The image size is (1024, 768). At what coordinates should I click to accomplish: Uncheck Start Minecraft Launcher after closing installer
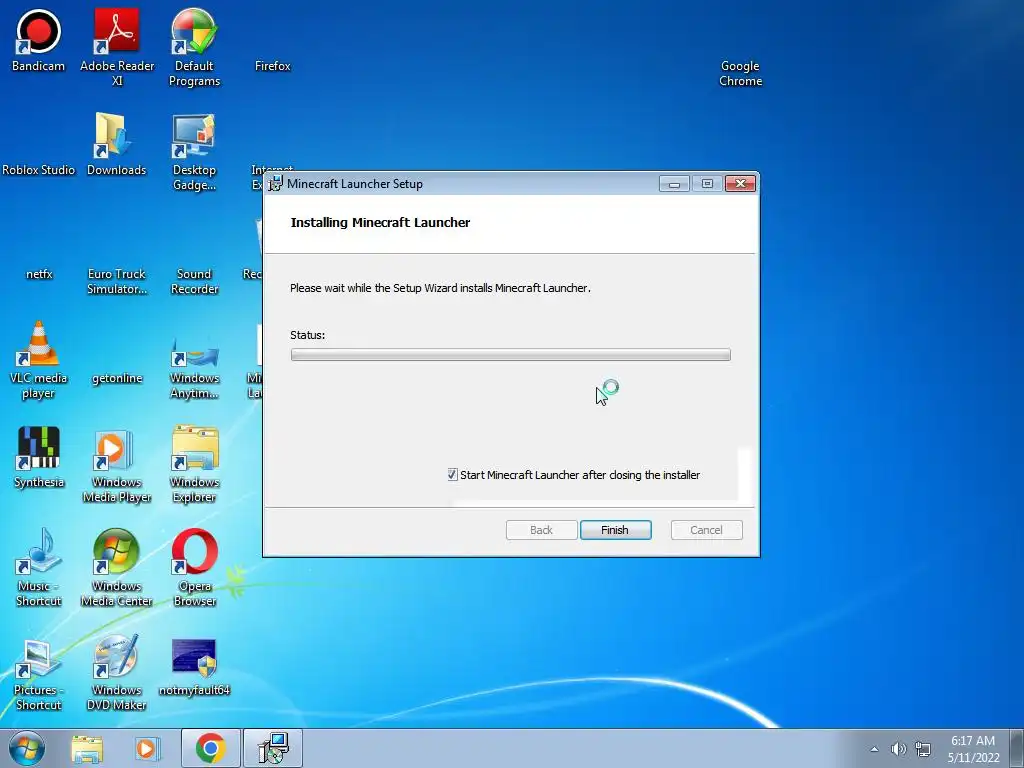point(453,475)
